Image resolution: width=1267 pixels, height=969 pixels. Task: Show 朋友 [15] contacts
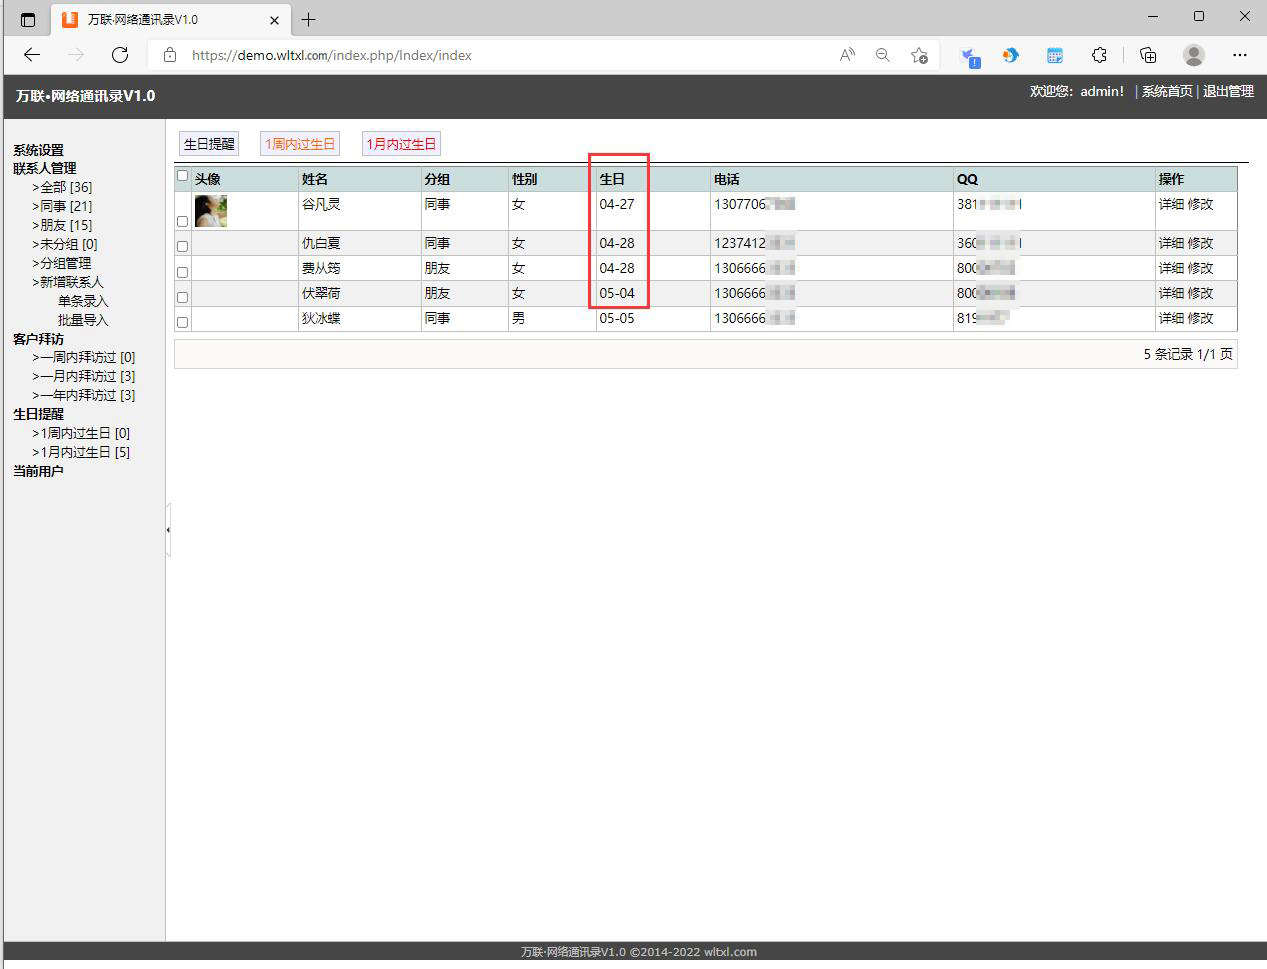point(62,225)
